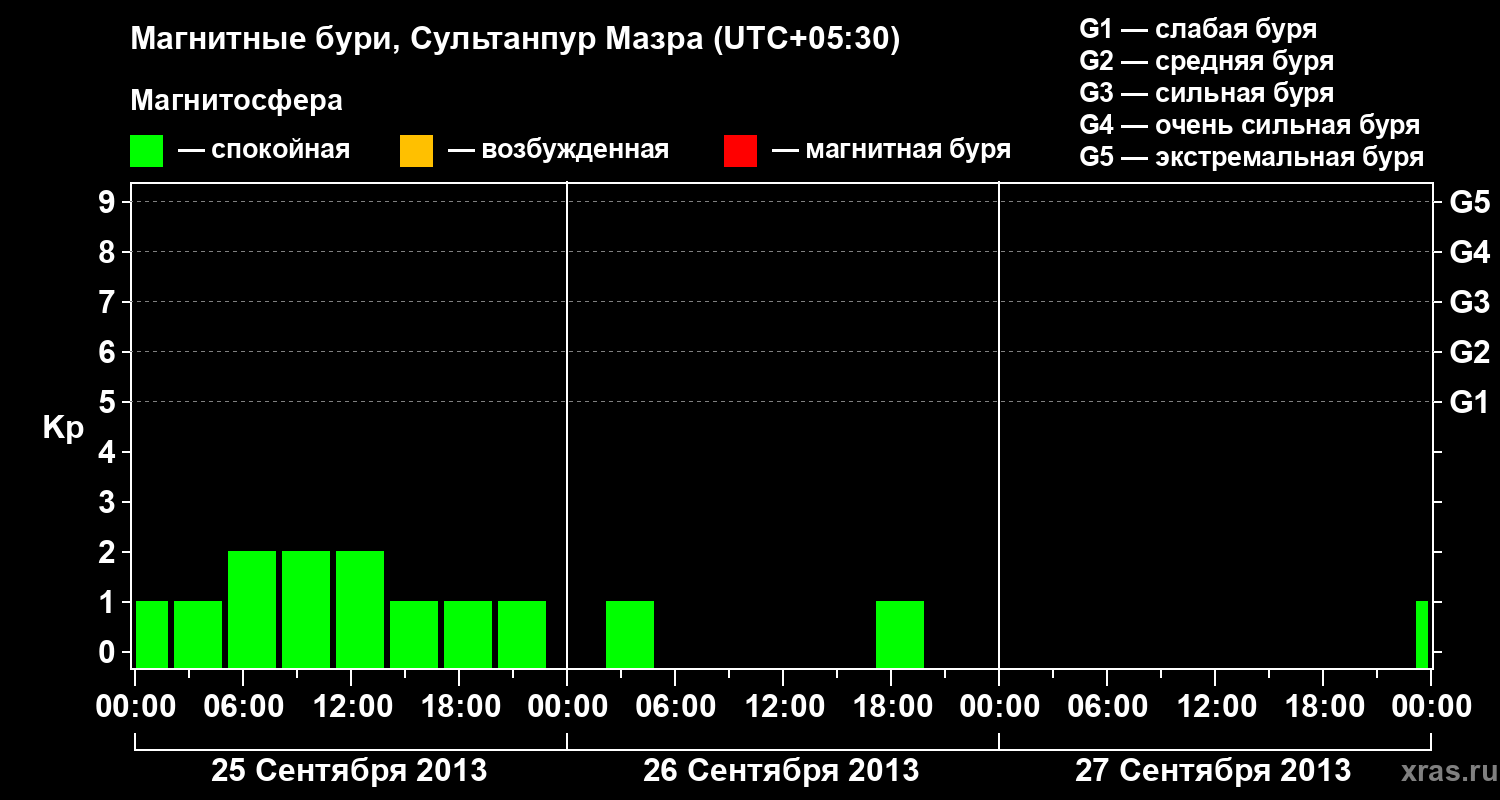Click the 'Магнитосфера' heading
This screenshot has height=800, width=1500.
click(237, 100)
